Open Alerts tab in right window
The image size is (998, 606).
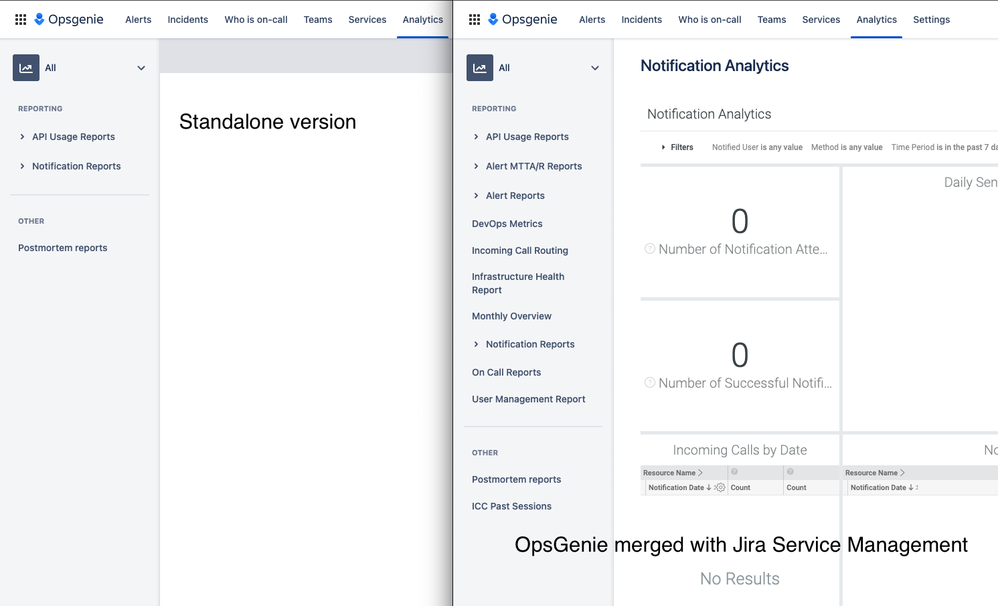592,20
